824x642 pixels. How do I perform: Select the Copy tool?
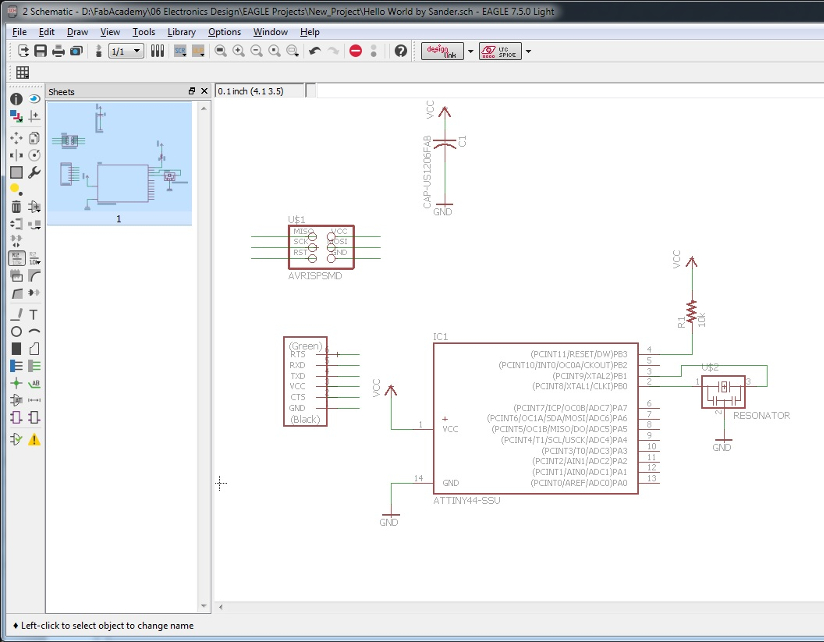[x=34, y=138]
